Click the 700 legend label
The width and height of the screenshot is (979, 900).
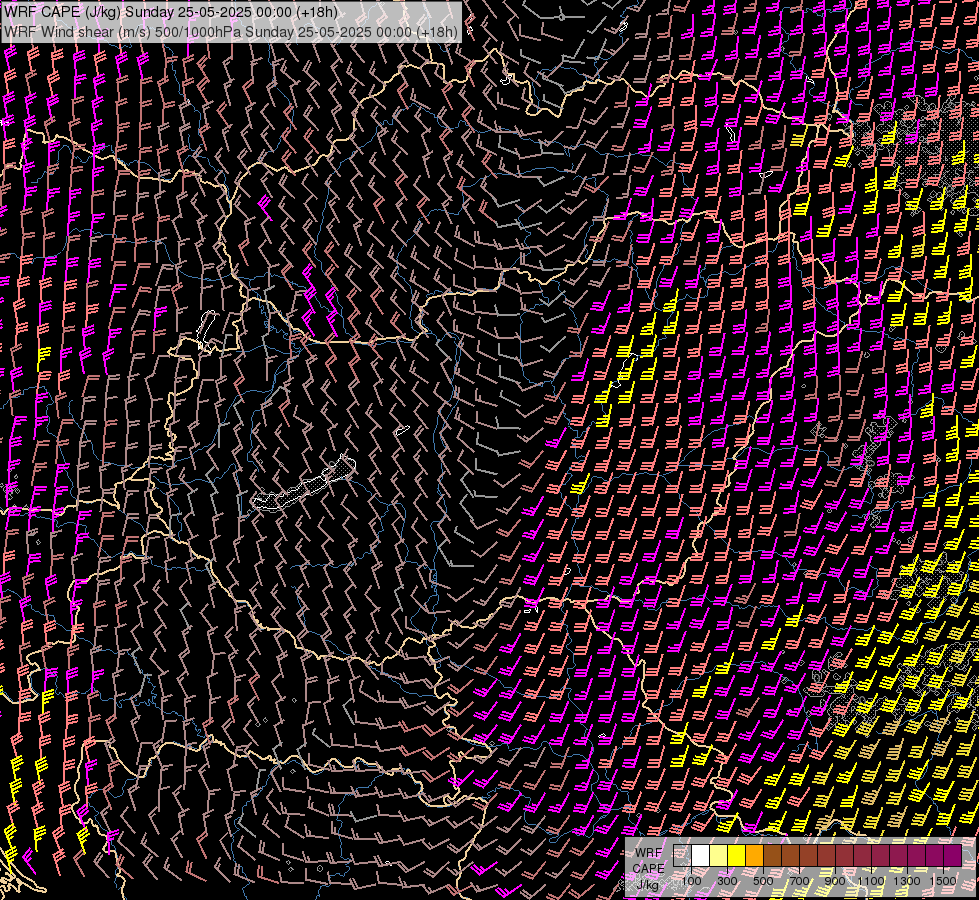[799, 881]
